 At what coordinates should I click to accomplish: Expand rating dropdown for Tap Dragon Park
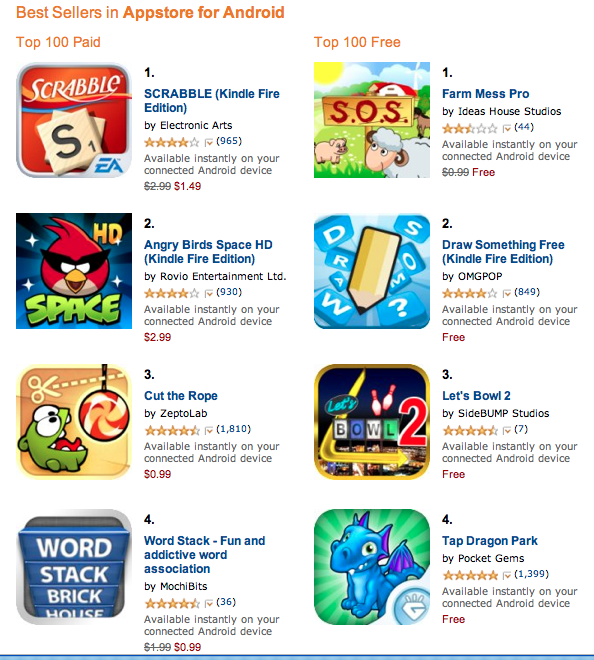click(507, 575)
